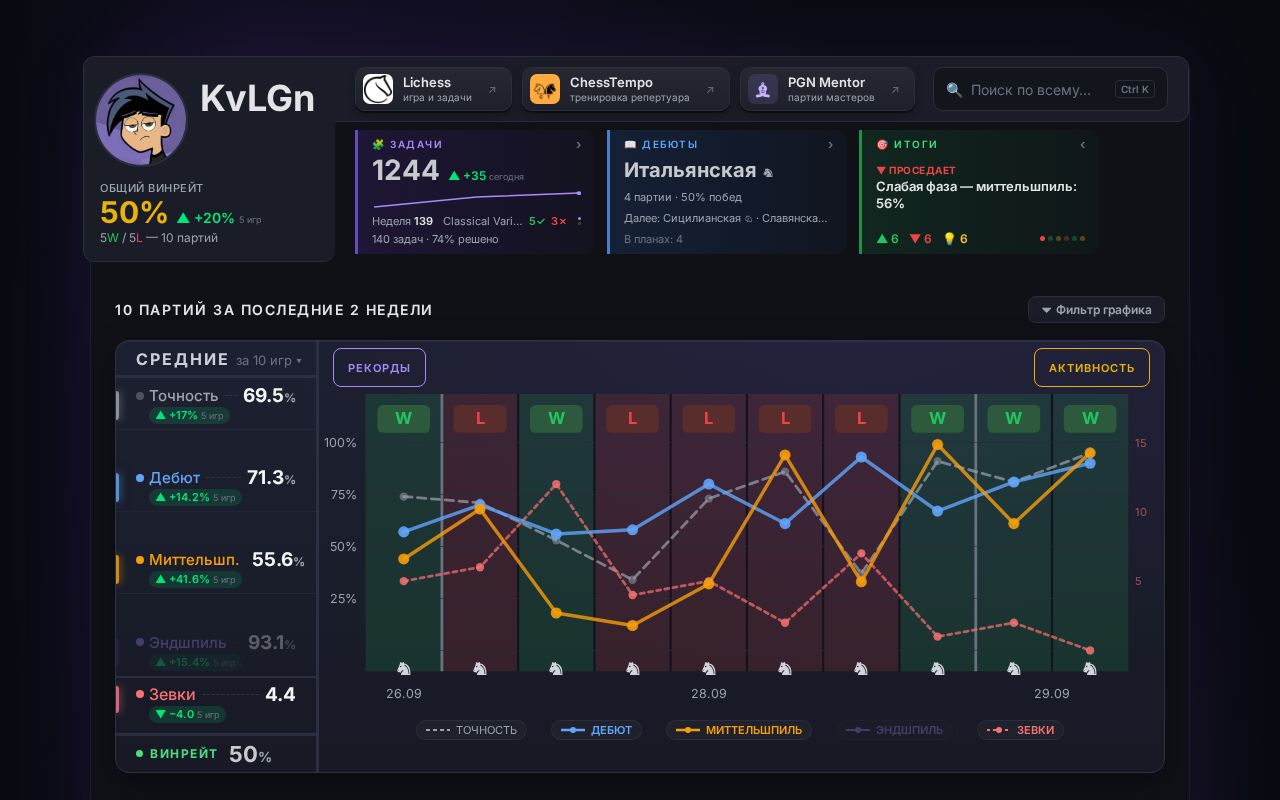Click the target icon beside ИТОГИ
Screen dimensions: 1280x800
[882, 145]
